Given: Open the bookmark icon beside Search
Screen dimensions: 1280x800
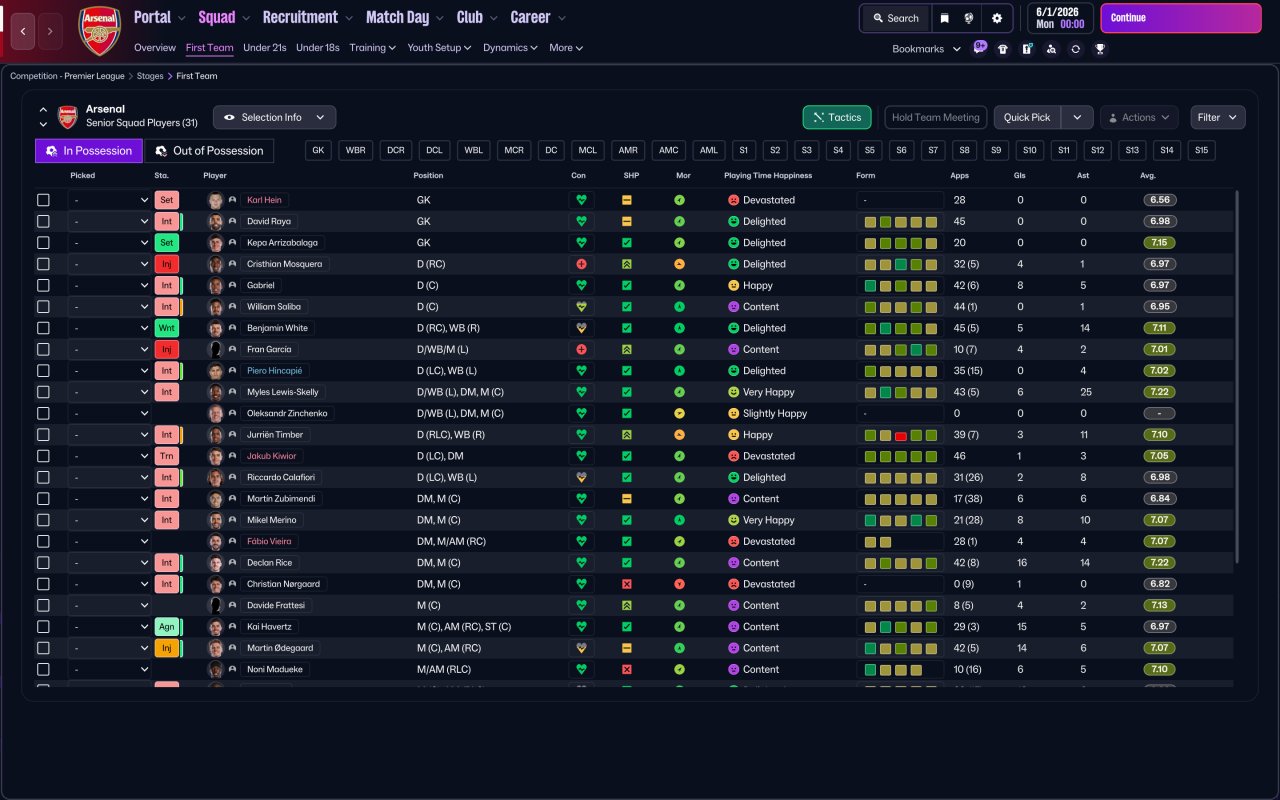Looking at the screenshot, I should point(944,18).
